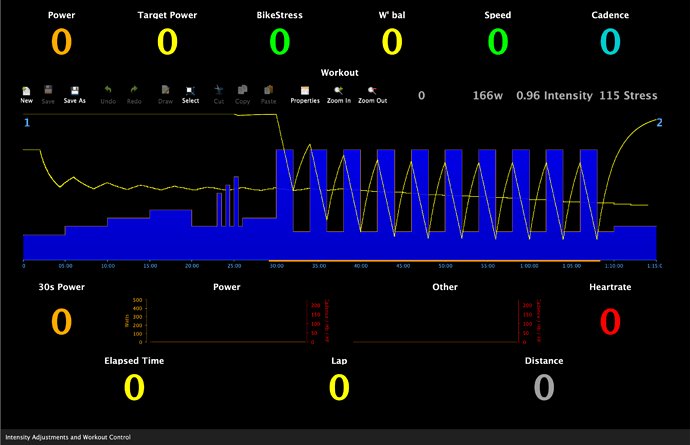Click the BikeStress value
690x445 pixels.
pos(280,42)
